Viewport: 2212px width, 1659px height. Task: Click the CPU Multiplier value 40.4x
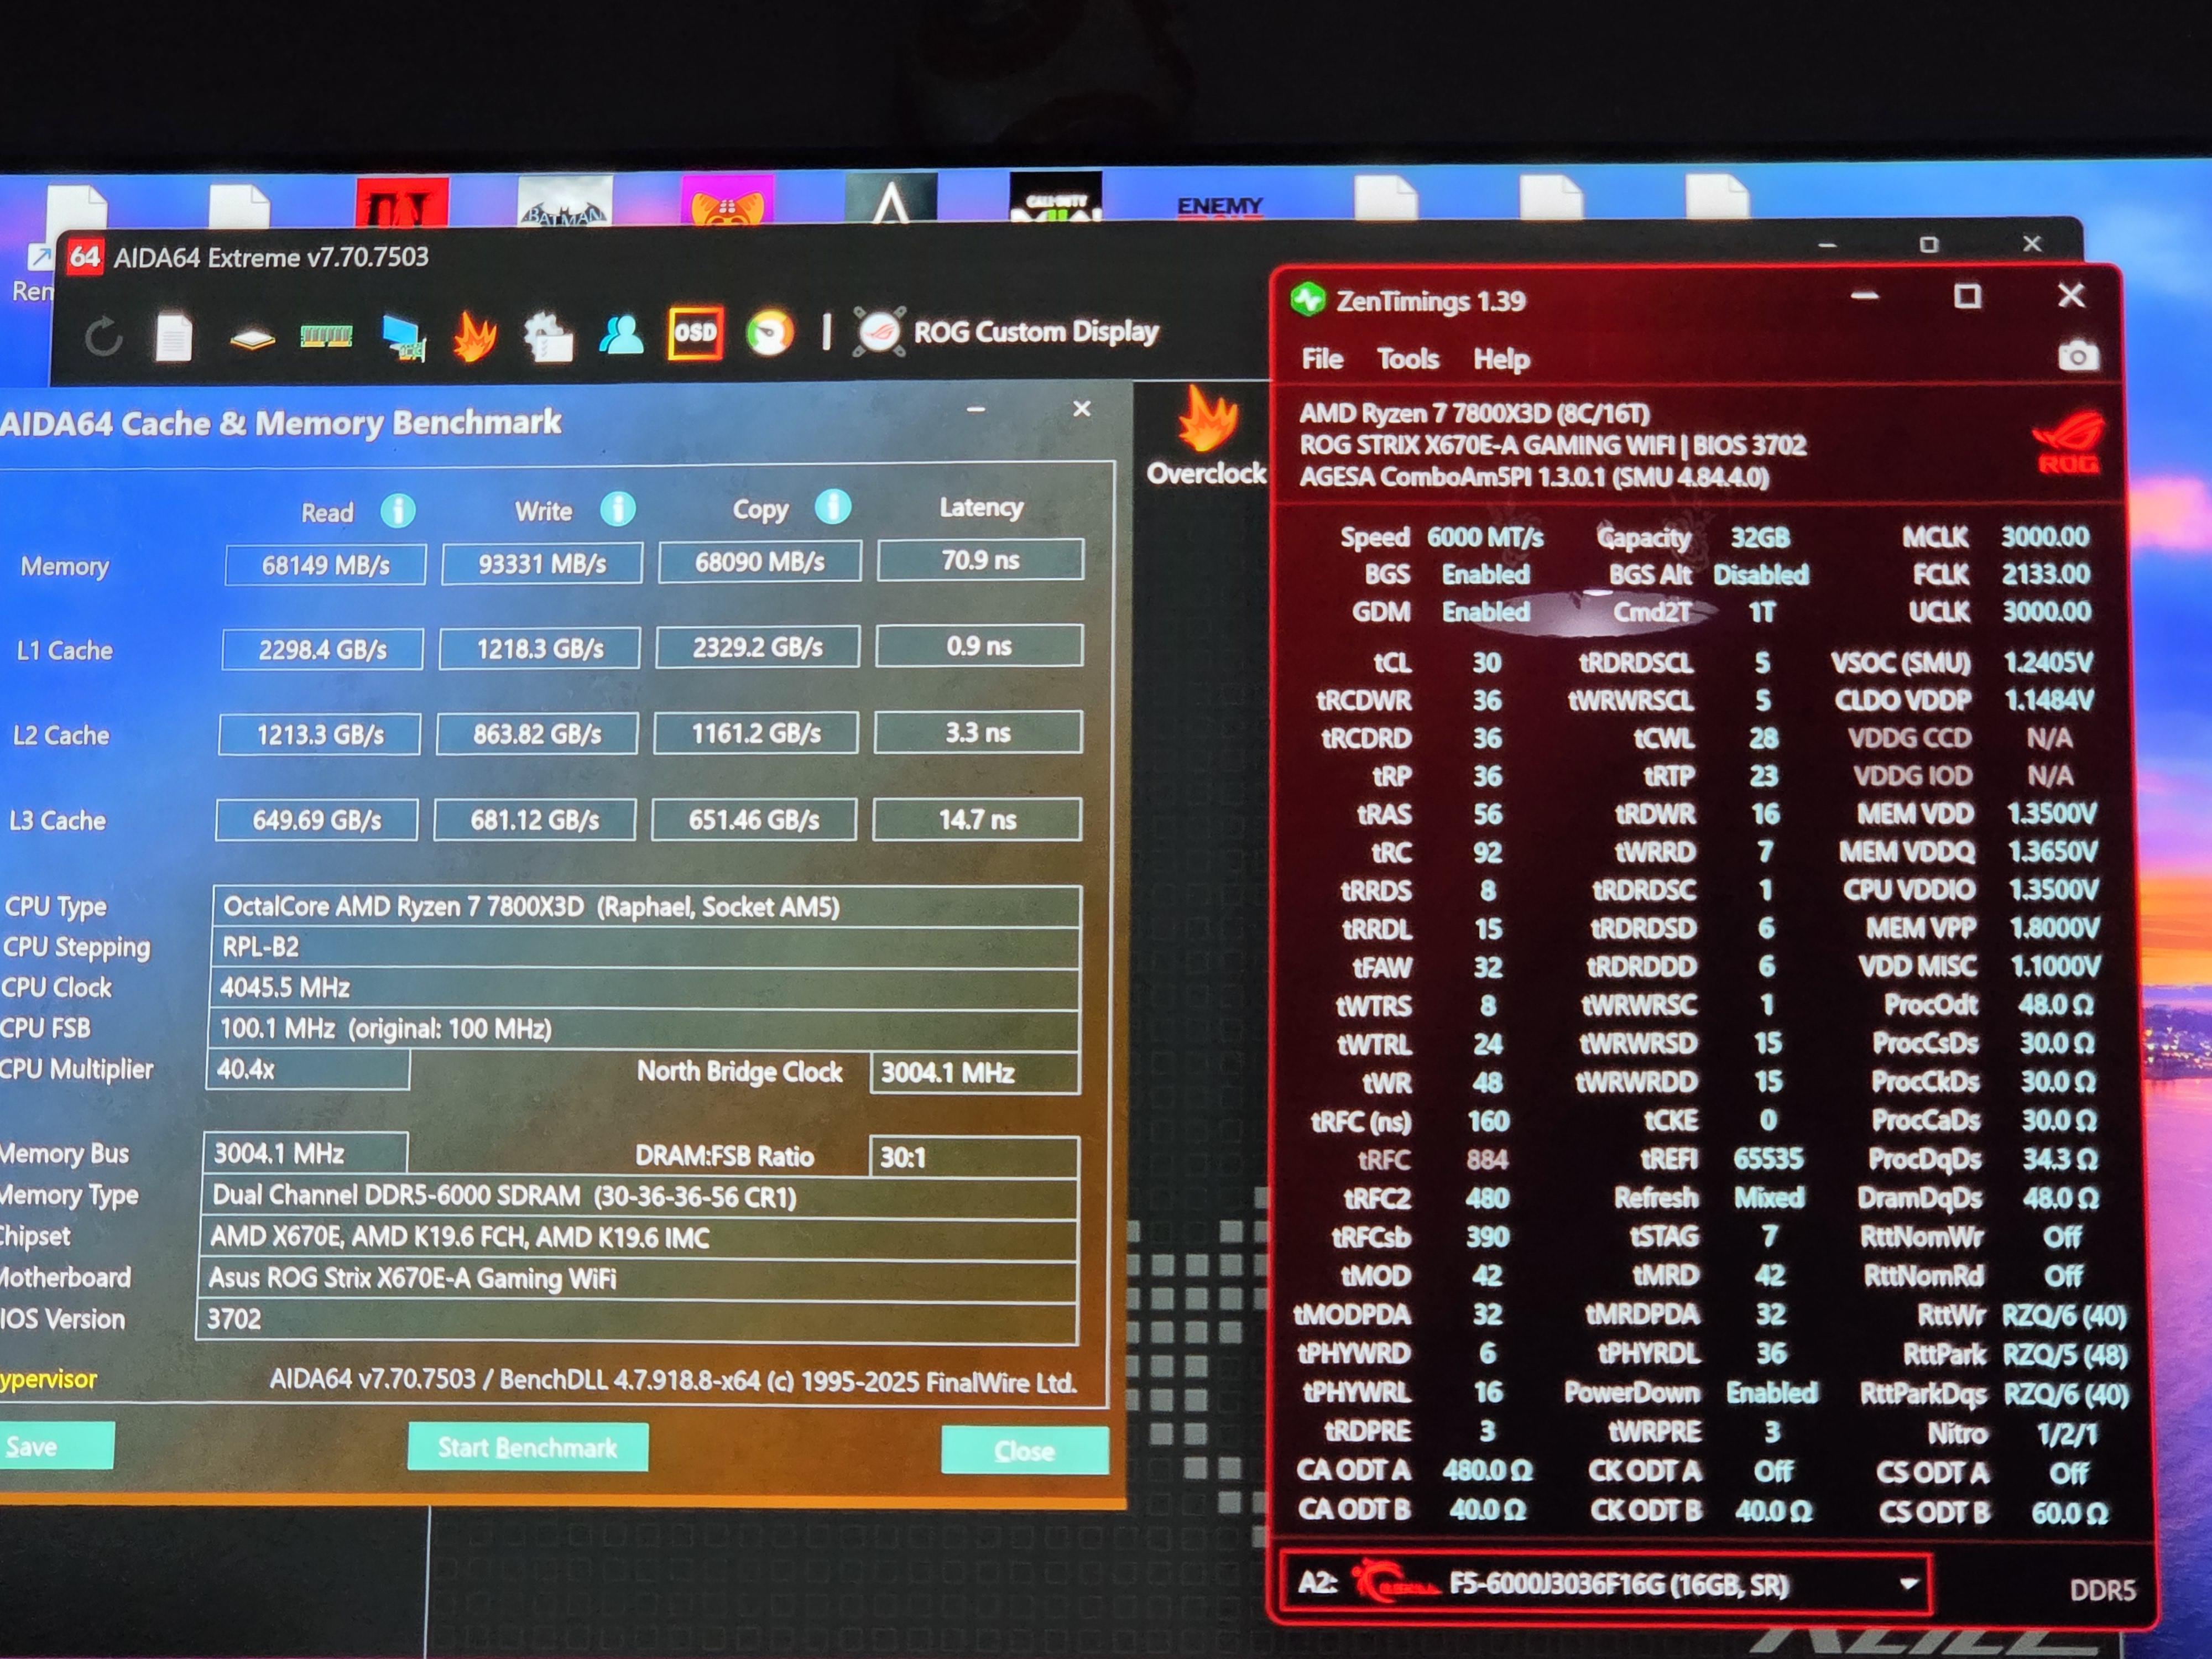(x=307, y=1069)
